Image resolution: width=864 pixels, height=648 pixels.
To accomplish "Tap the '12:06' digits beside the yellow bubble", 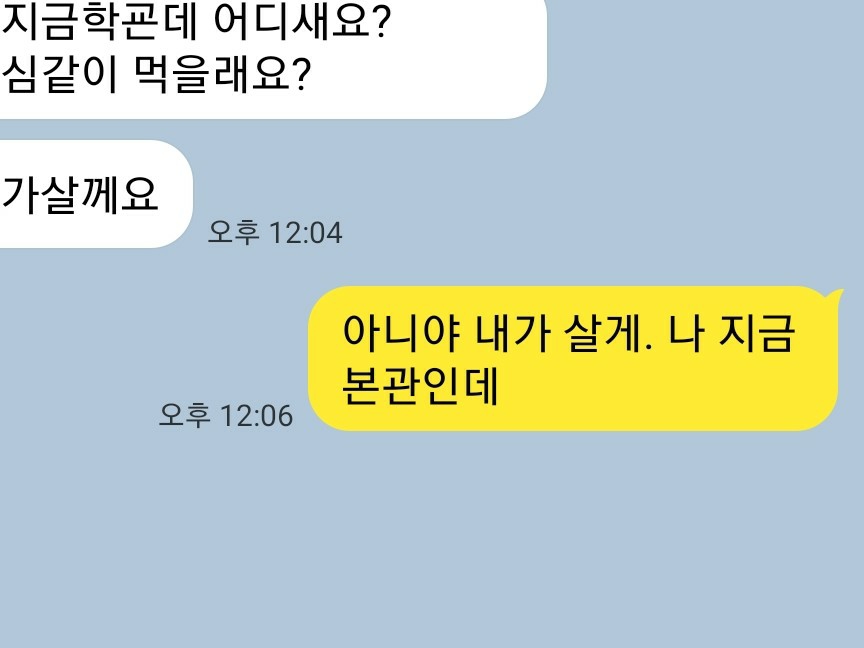I will pos(256,415).
